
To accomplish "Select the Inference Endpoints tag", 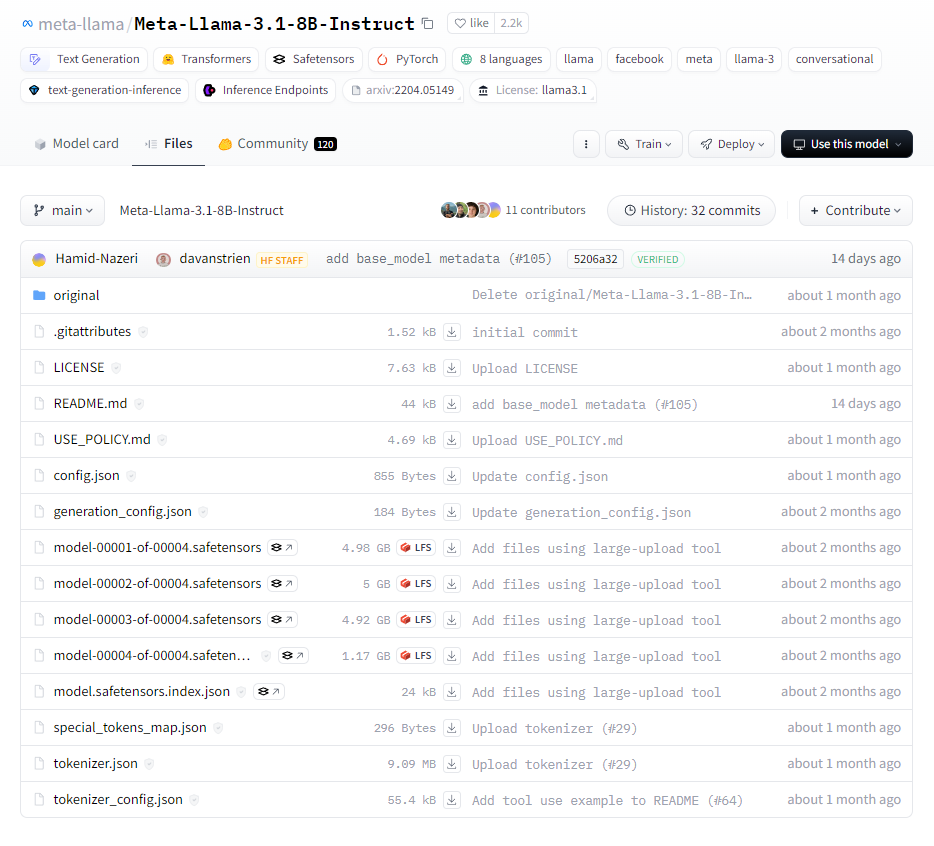I will point(266,90).
